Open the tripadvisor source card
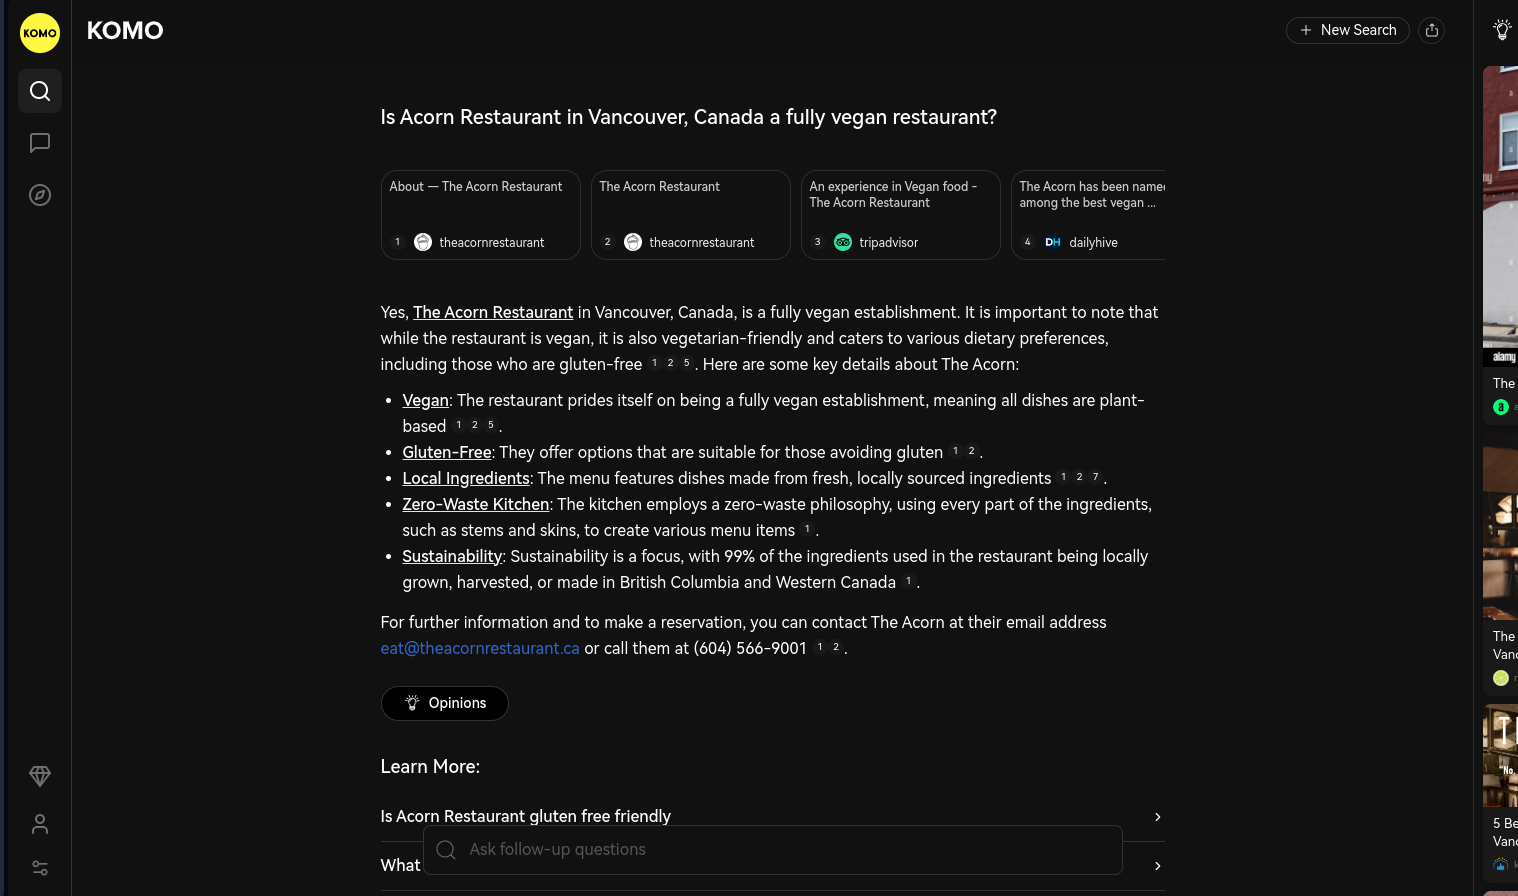This screenshot has width=1518, height=896. click(901, 215)
